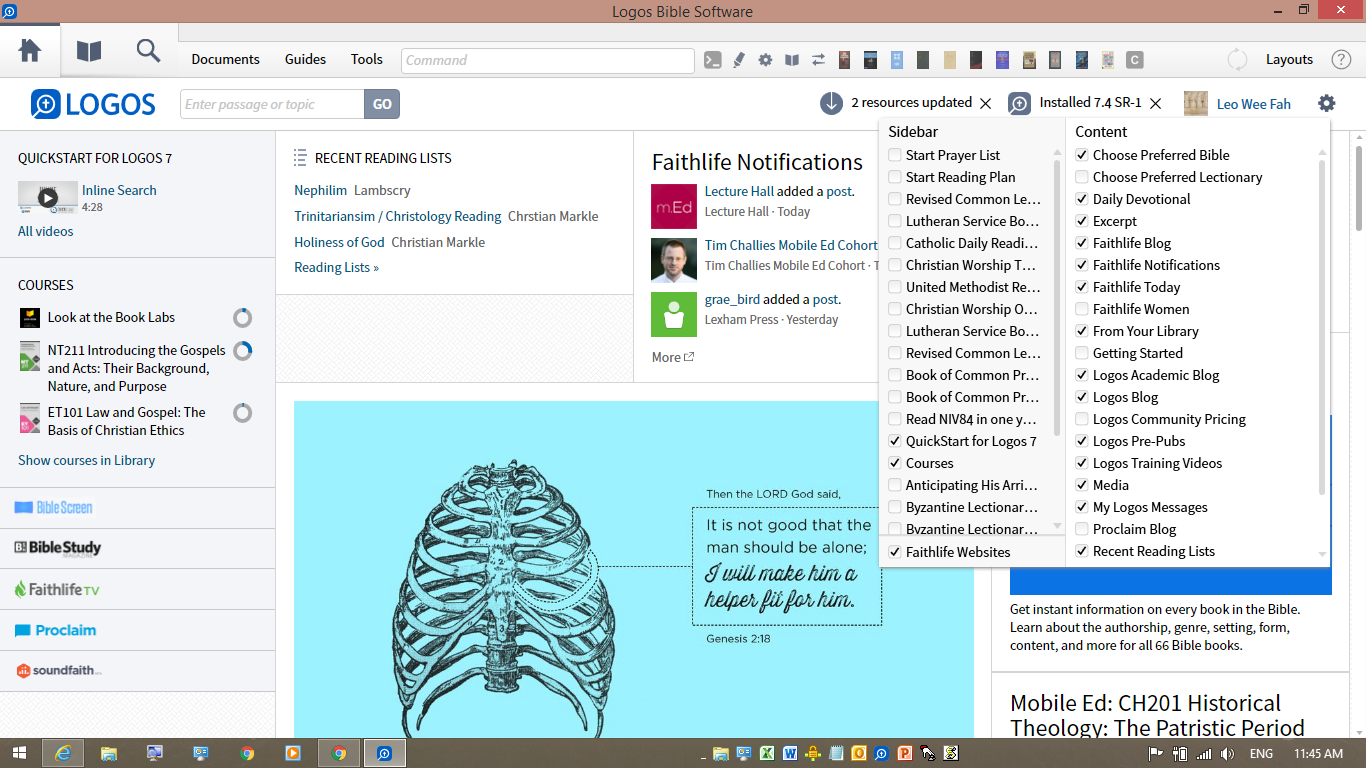Enable the Faithlife Women checkbox
Viewport: 1366px width, 768px height.
pyautogui.click(x=1082, y=309)
